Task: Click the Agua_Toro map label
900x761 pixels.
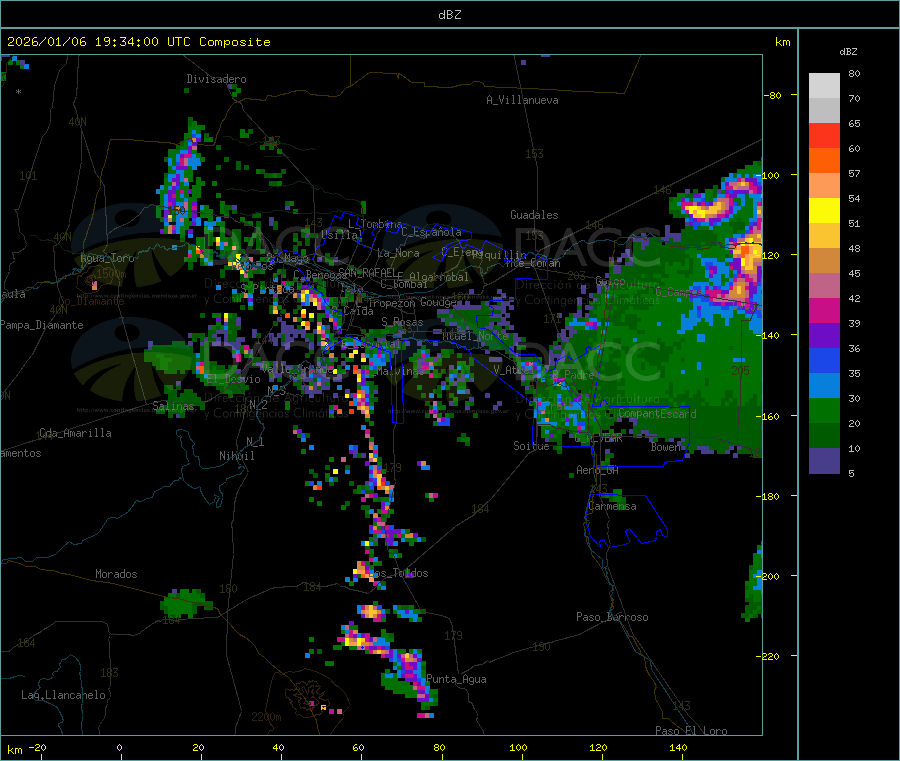Action: 107,258
